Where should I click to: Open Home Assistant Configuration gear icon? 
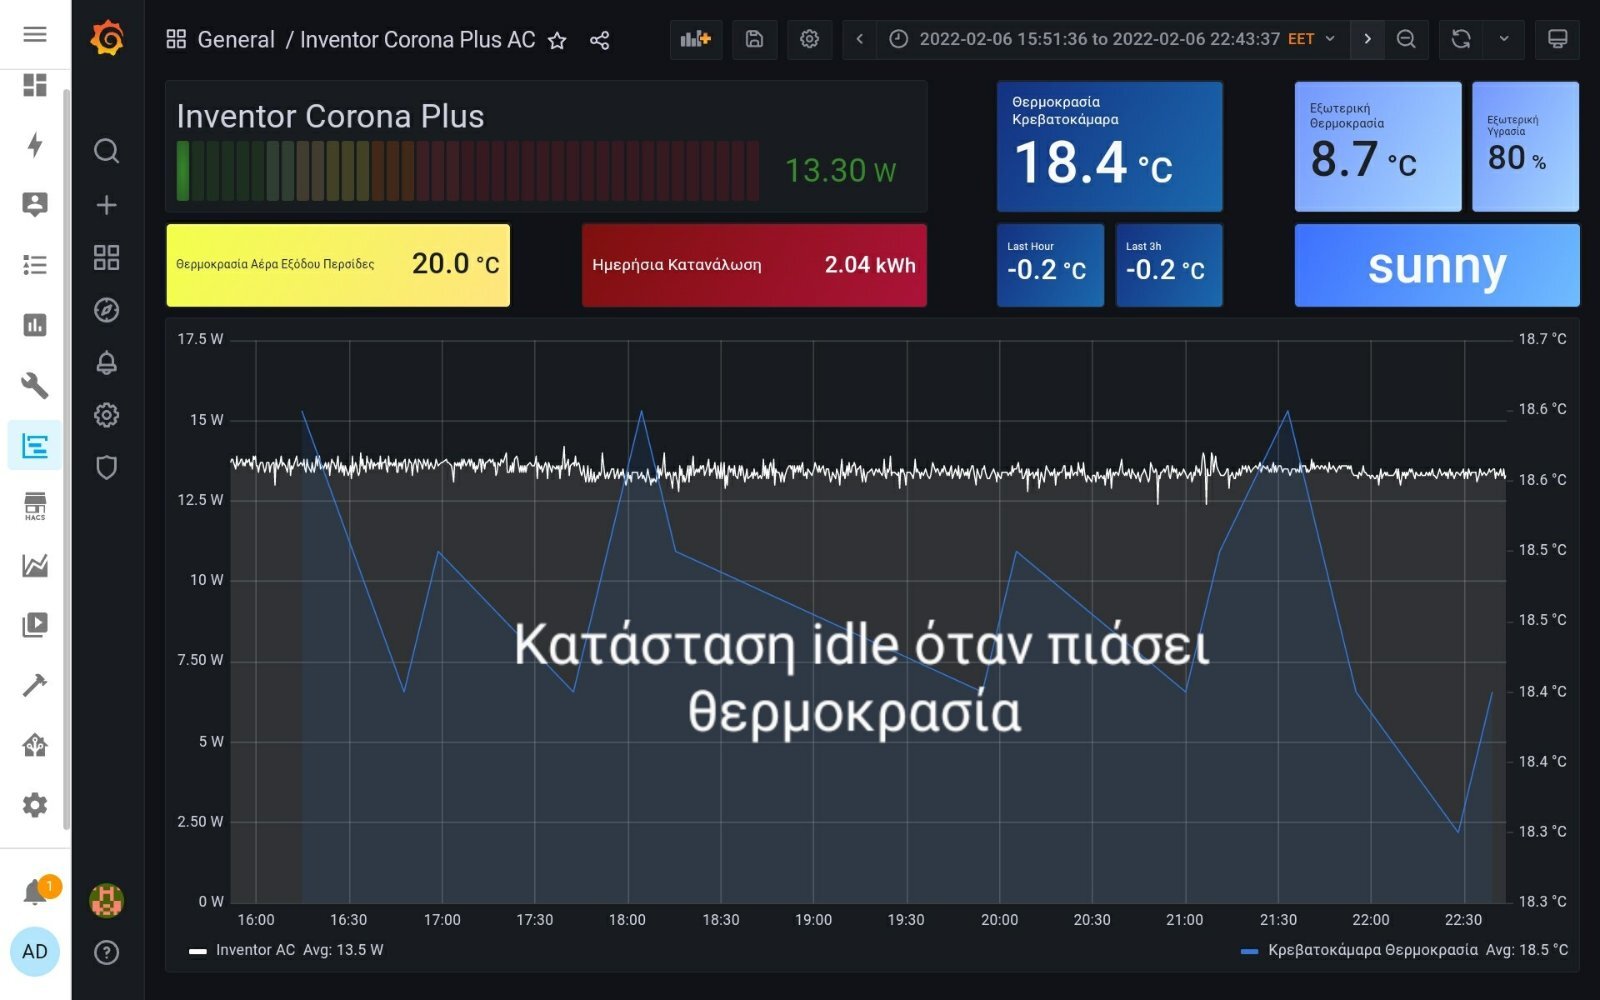click(35, 805)
